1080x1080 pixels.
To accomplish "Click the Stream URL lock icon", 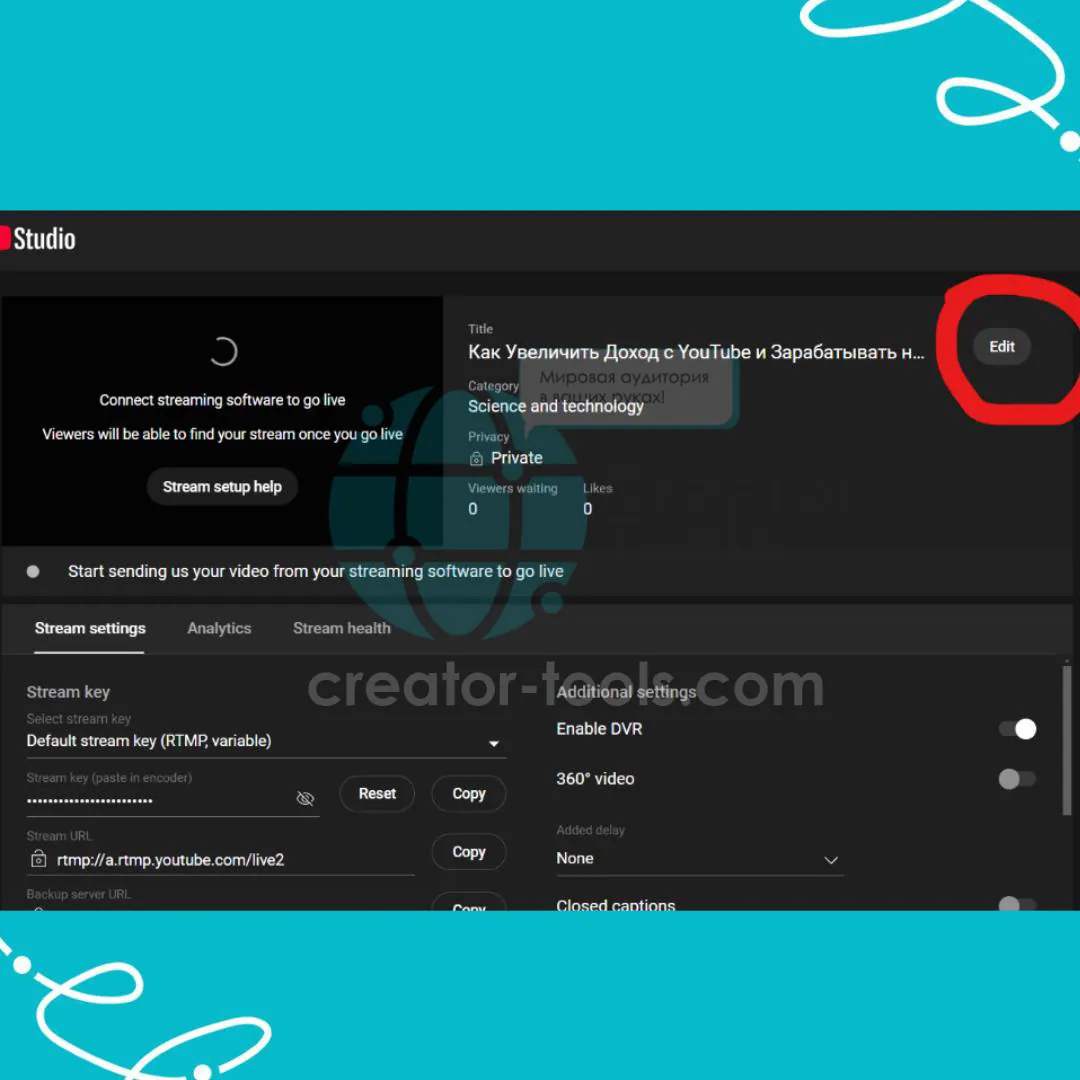I will pyautogui.click(x=39, y=859).
